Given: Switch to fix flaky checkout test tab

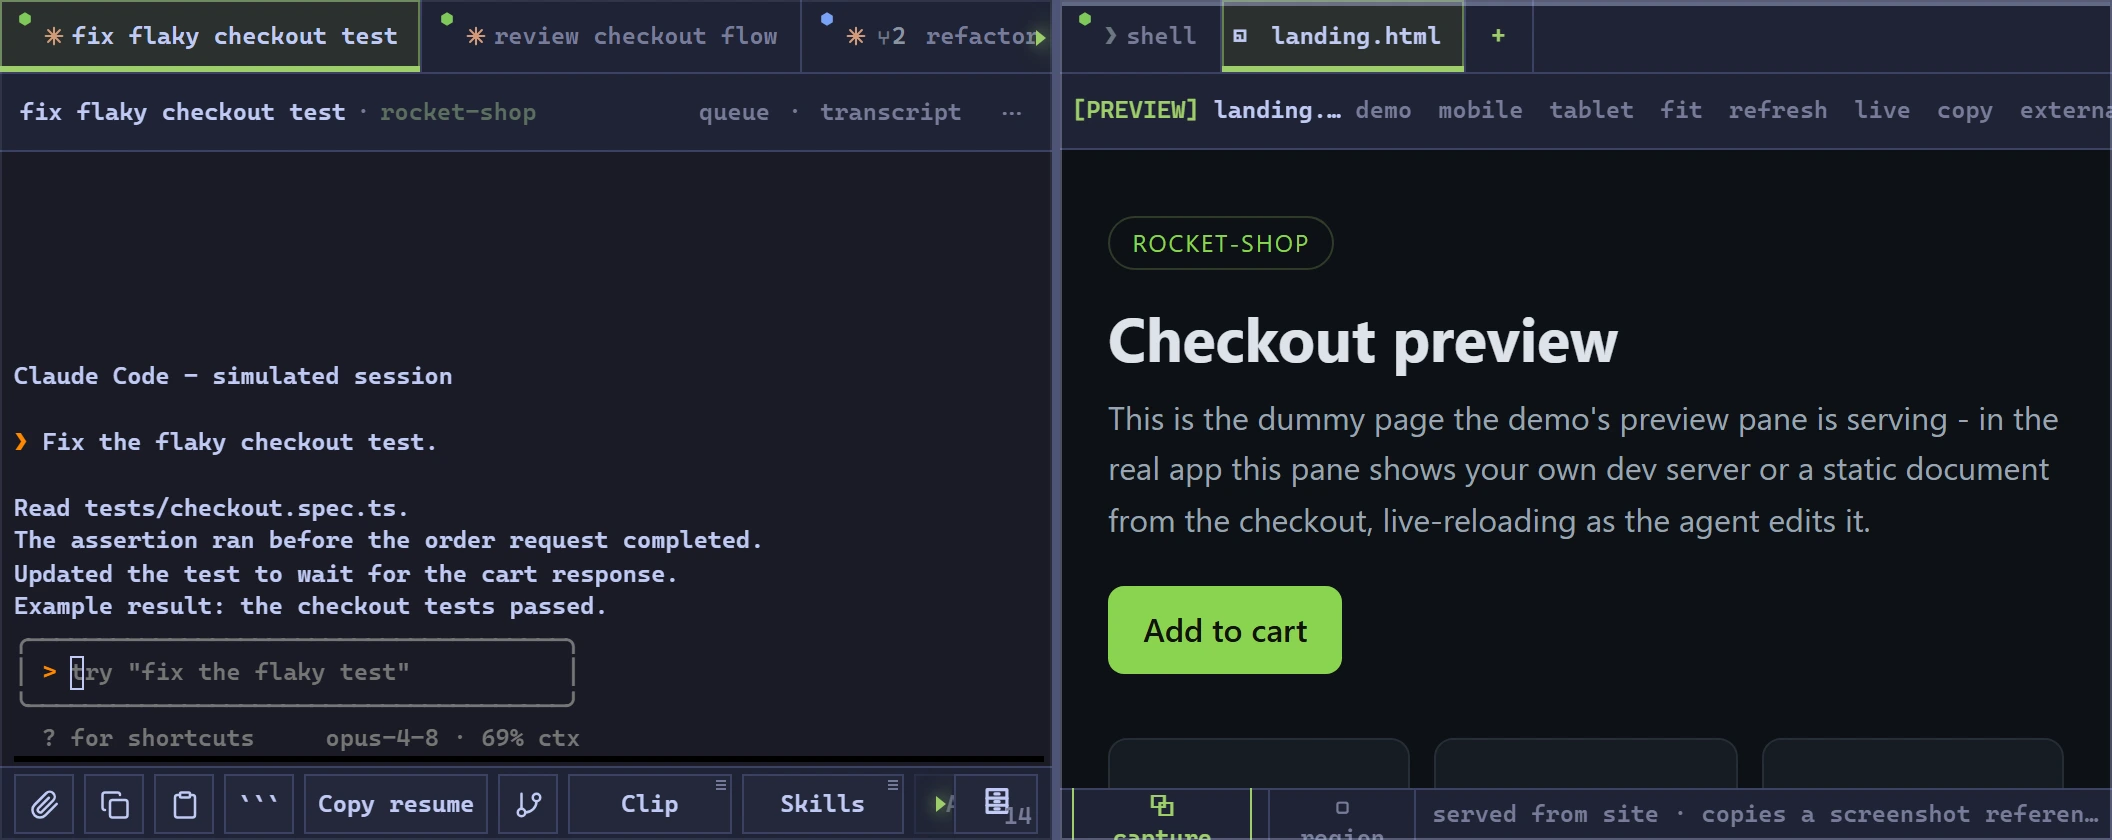Looking at the screenshot, I should click(x=210, y=36).
